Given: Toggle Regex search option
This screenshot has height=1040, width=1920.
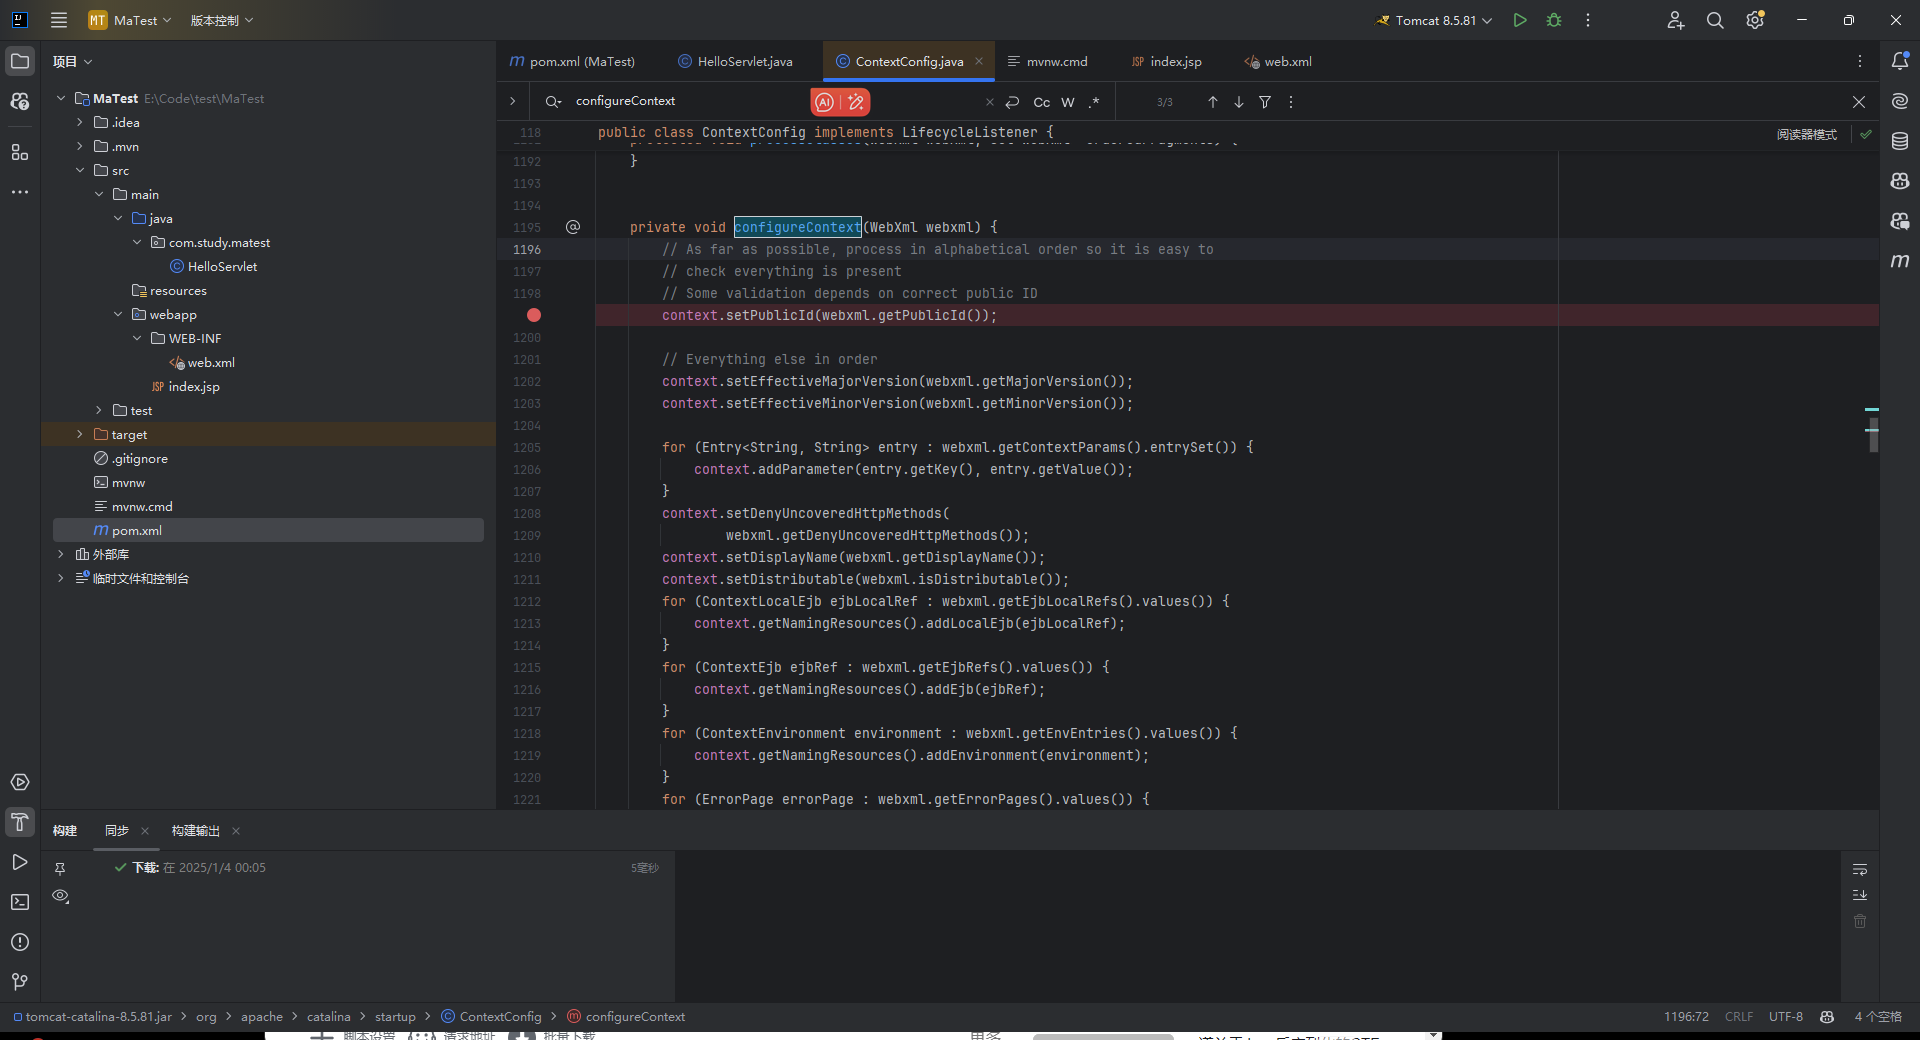Looking at the screenshot, I should (1094, 102).
